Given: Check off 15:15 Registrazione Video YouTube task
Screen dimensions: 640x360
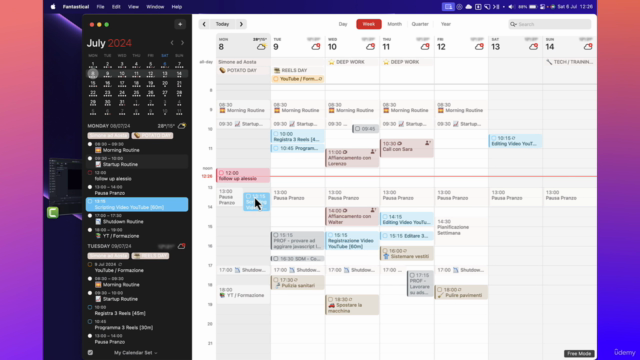Looking at the screenshot, I should point(331,235).
